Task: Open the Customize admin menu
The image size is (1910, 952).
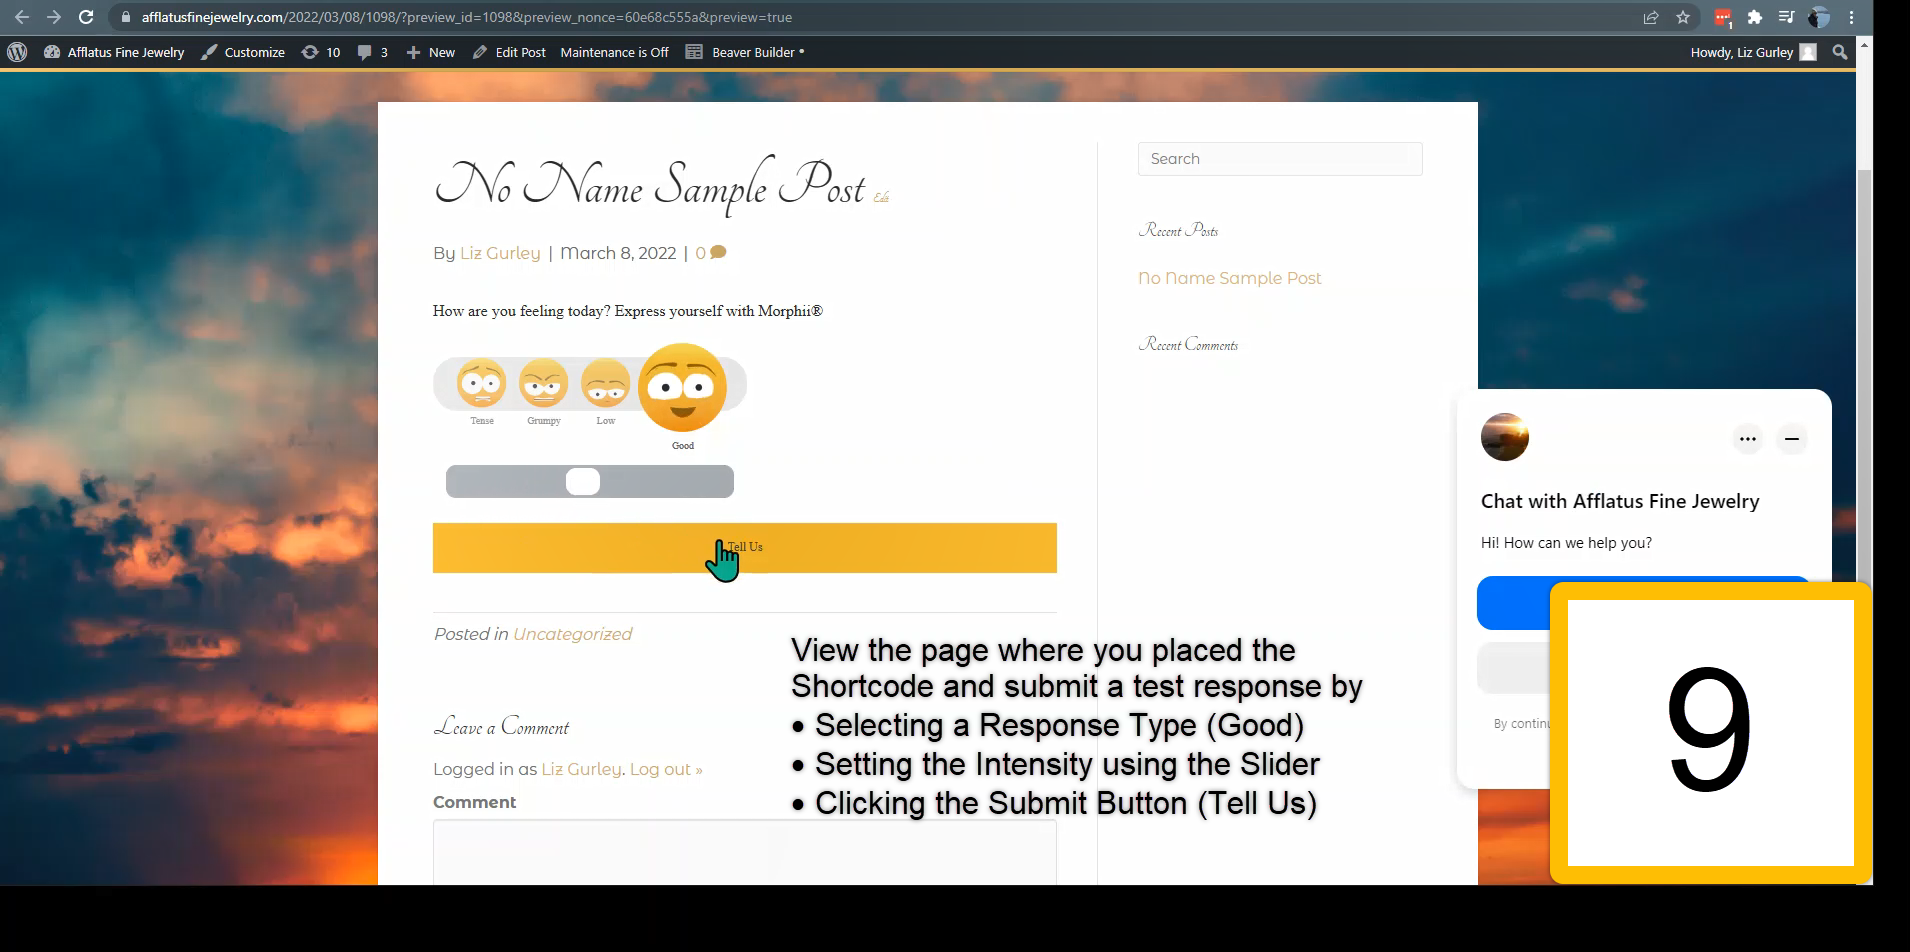Action: pos(243,52)
